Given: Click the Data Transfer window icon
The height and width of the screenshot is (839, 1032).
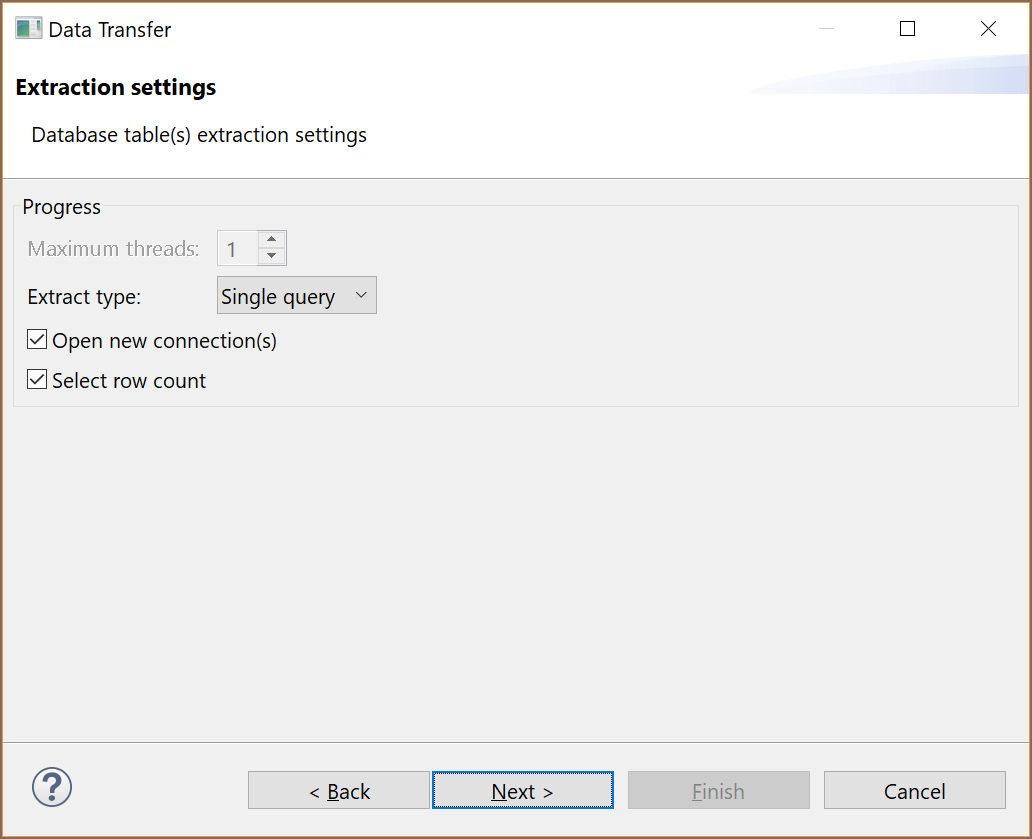Looking at the screenshot, I should tap(28, 29).
